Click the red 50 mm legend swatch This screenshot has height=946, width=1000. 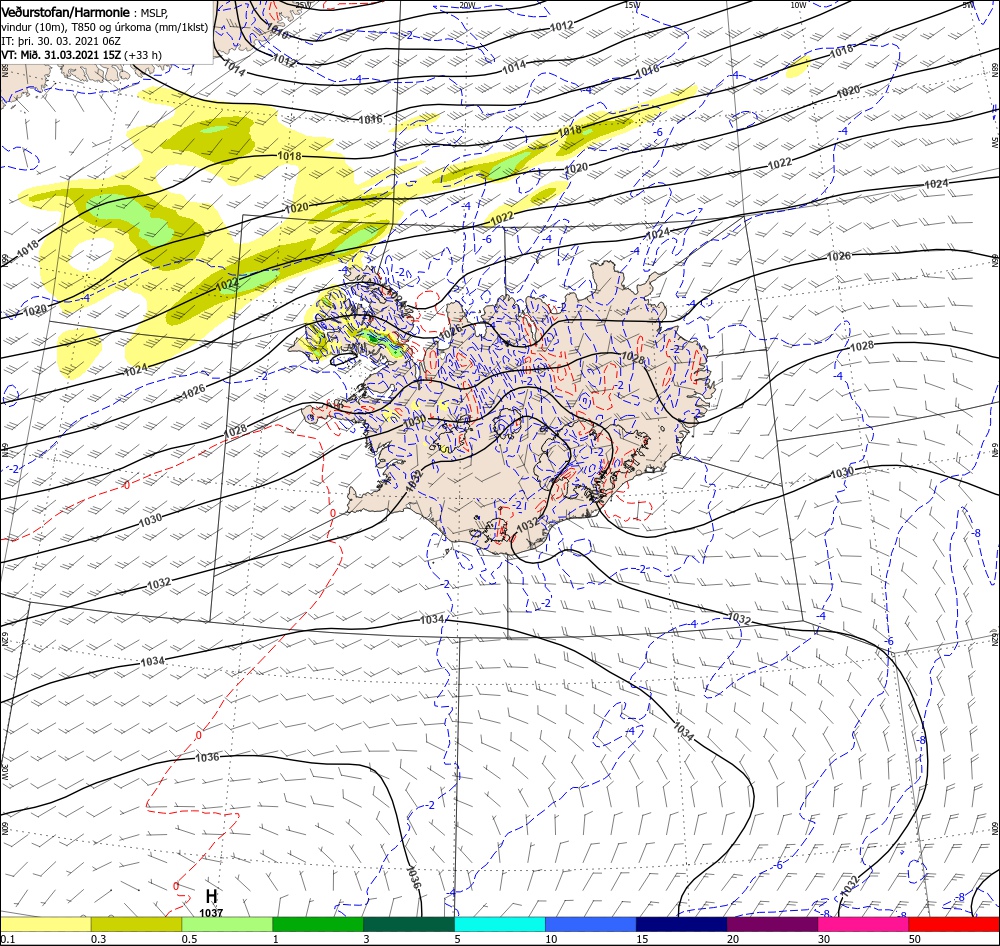pos(954,924)
